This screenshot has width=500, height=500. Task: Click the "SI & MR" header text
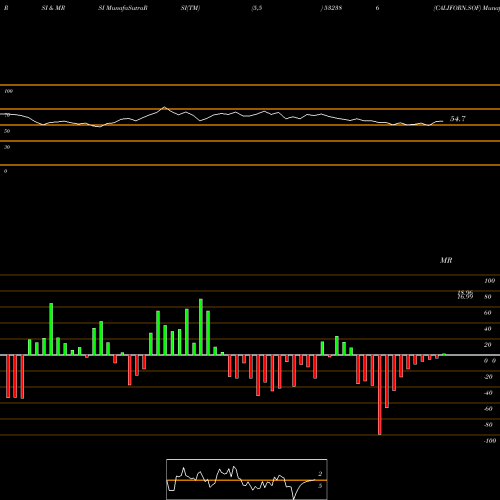tap(53, 8)
